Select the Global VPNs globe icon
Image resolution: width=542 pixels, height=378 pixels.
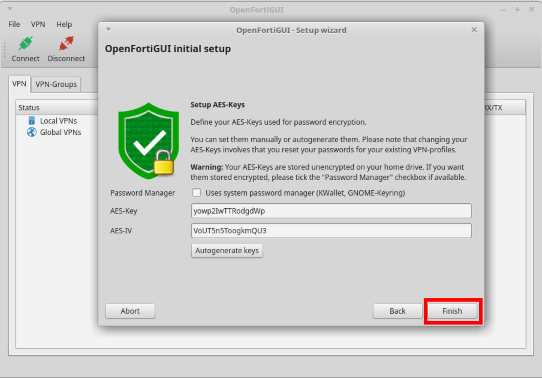coord(32,132)
